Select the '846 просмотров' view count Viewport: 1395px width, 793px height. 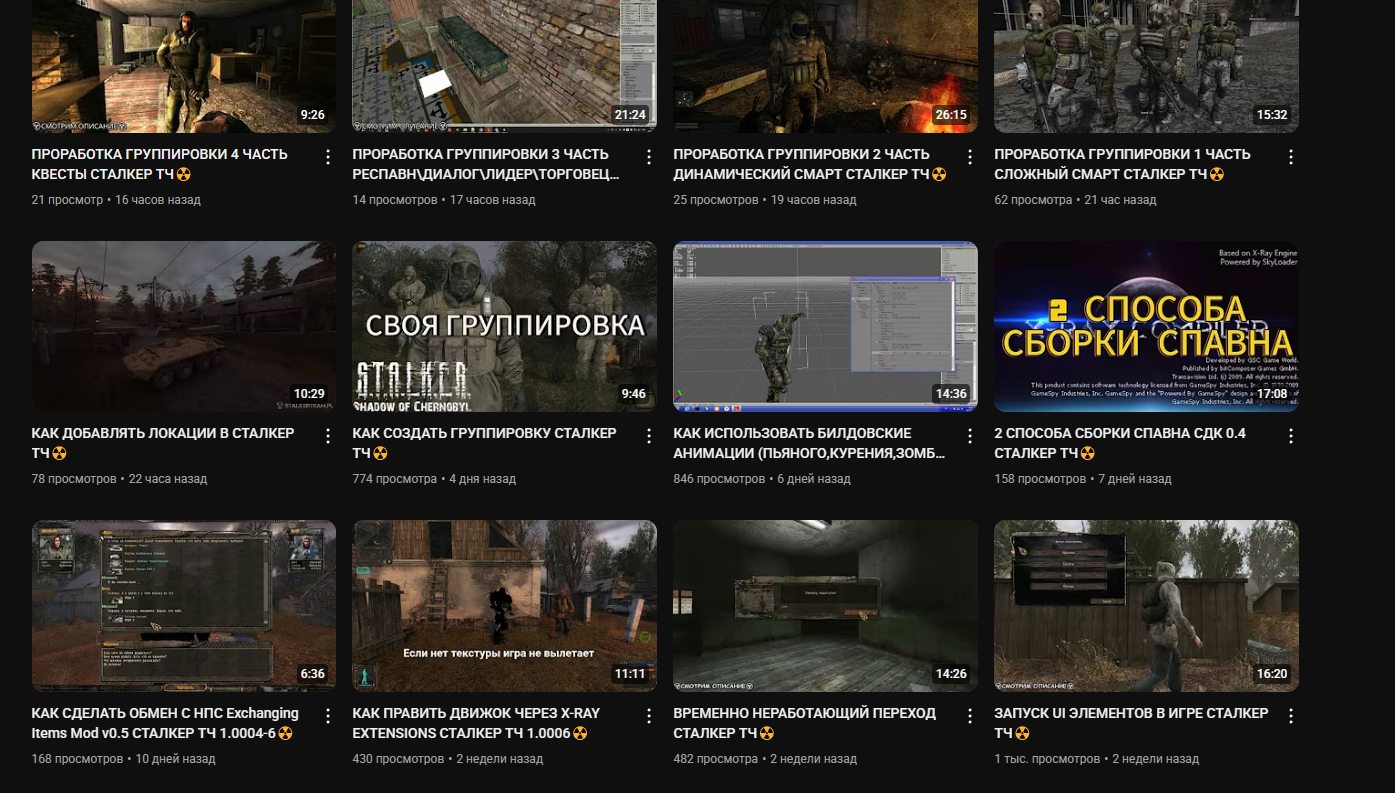720,479
